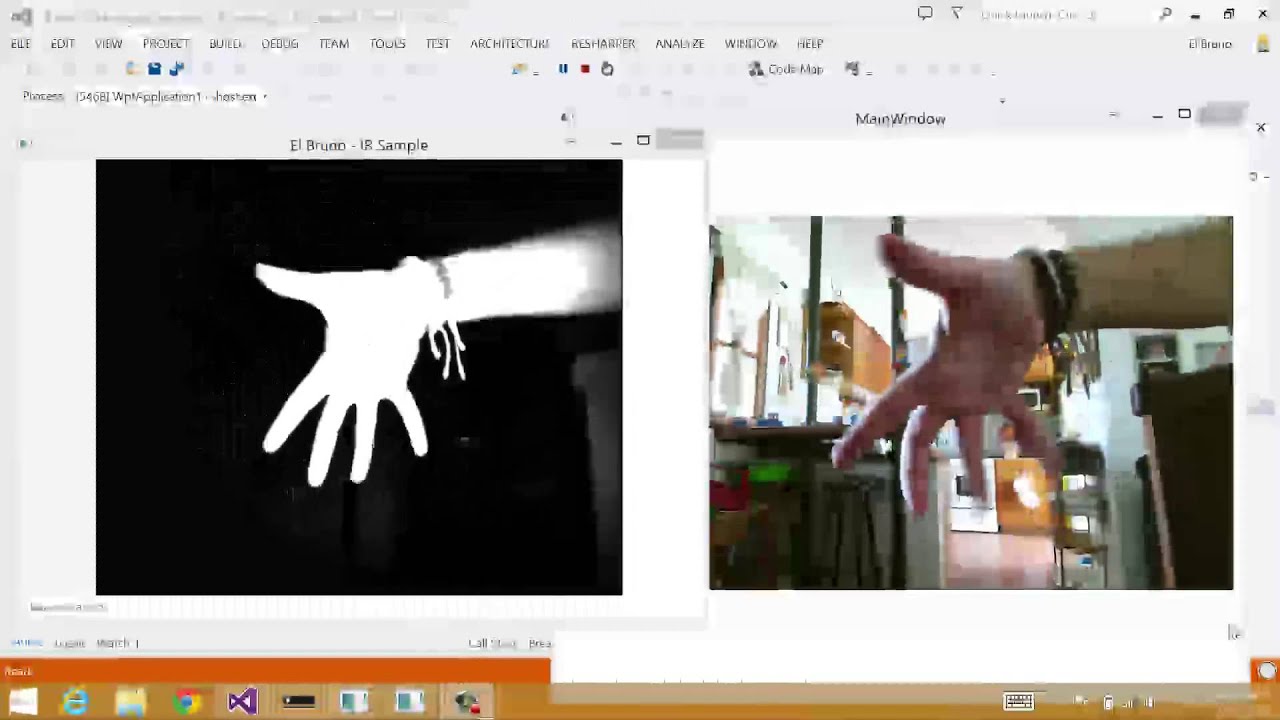Image resolution: width=1280 pixels, height=720 pixels.
Task: Click the toolbar icon right of Code Map
Action: 852,69
